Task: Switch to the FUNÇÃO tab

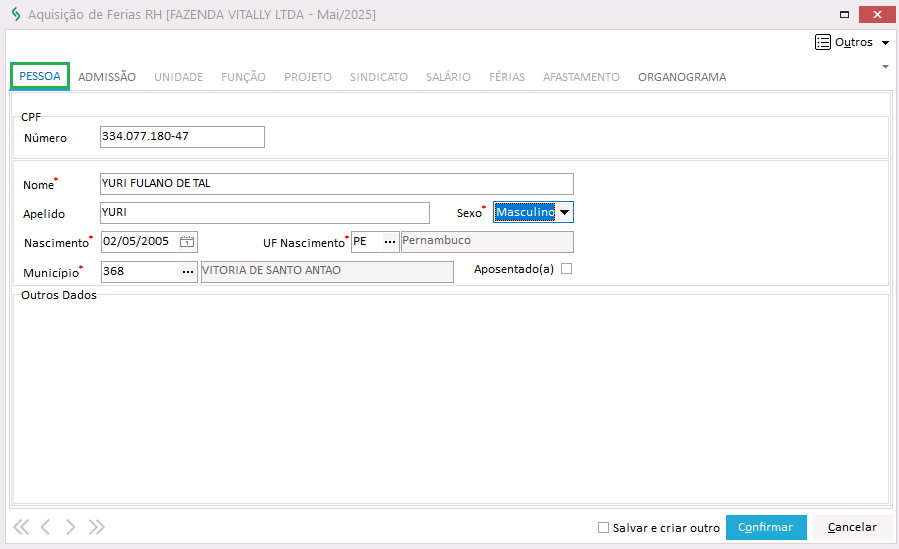Action: coord(243,77)
